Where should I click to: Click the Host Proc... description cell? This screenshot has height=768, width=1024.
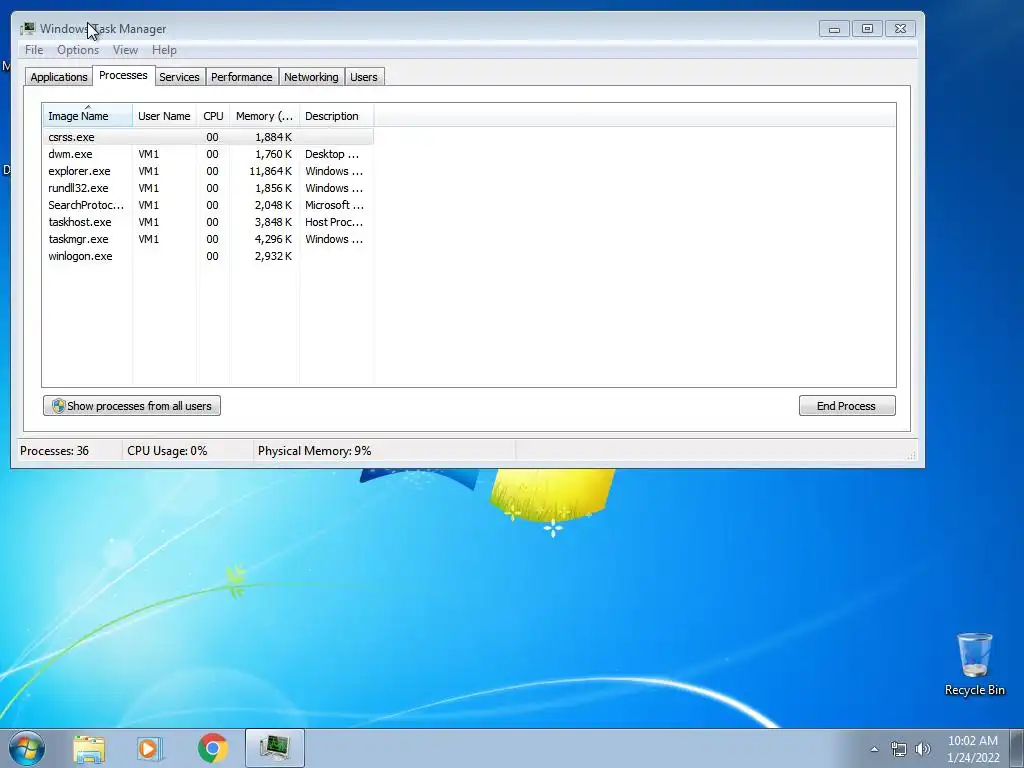[334, 222]
